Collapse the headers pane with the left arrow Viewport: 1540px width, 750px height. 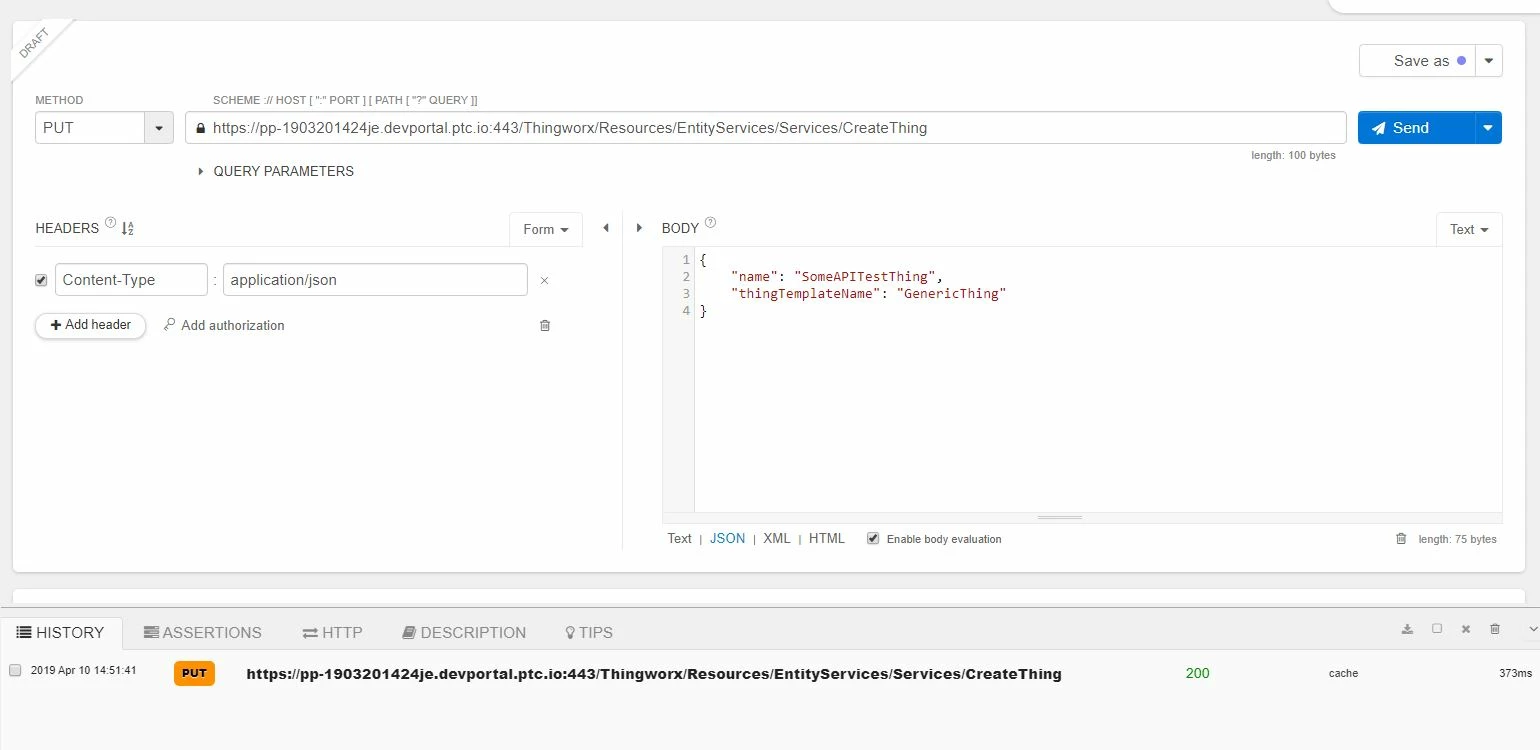(605, 228)
